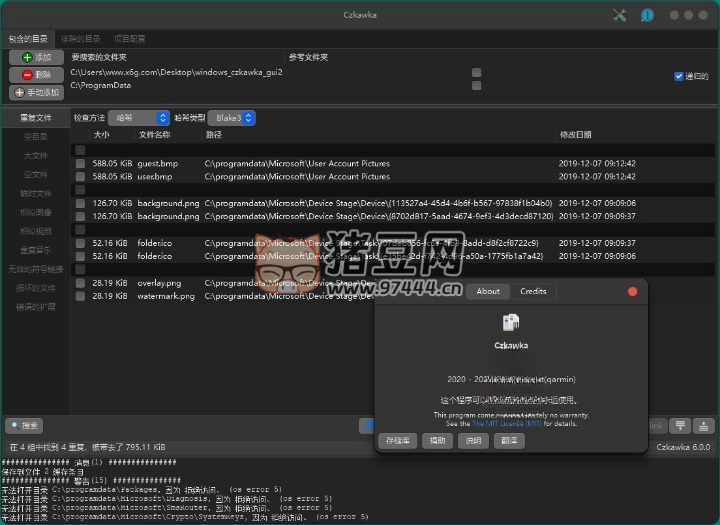Select 相似图像 in the left sidebar
Screen dimensions: 720x525
coord(36,212)
